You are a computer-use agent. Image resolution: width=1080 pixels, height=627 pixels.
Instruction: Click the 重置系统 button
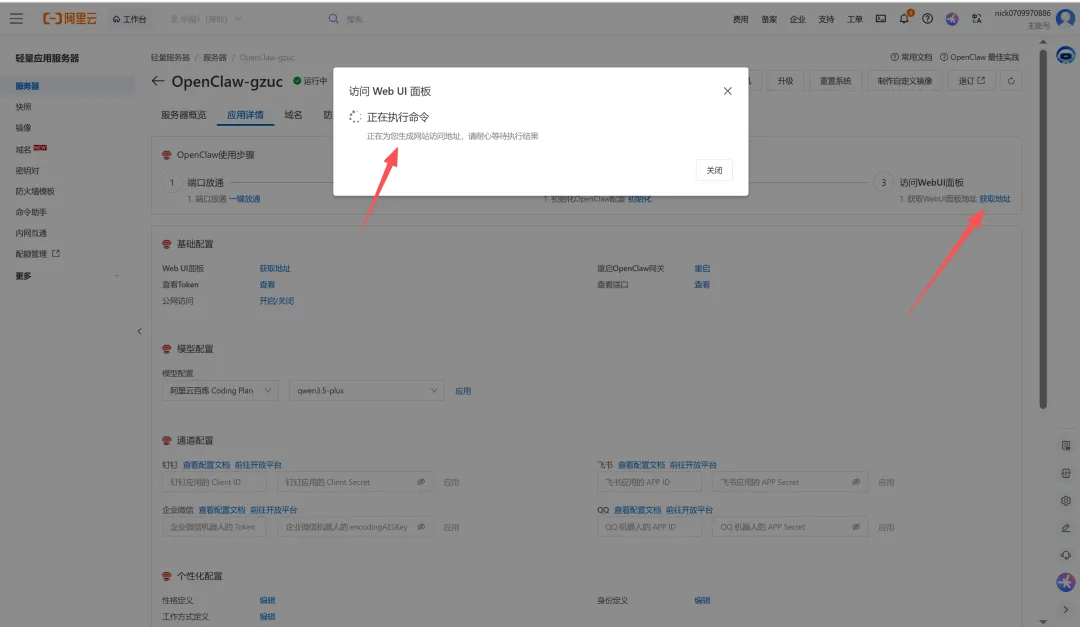835,81
